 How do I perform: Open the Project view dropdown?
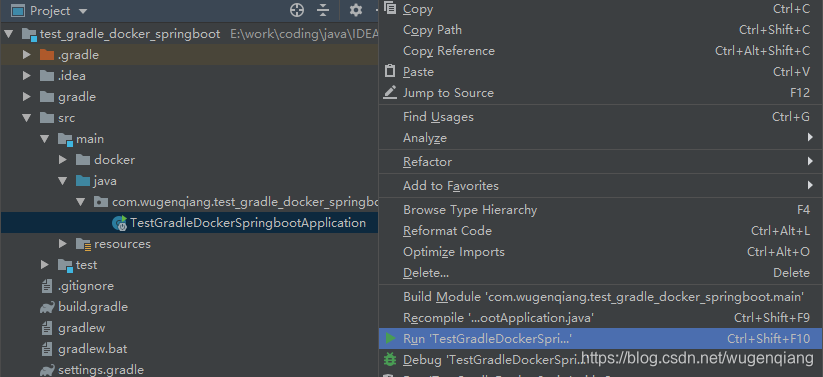tap(82, 11)
